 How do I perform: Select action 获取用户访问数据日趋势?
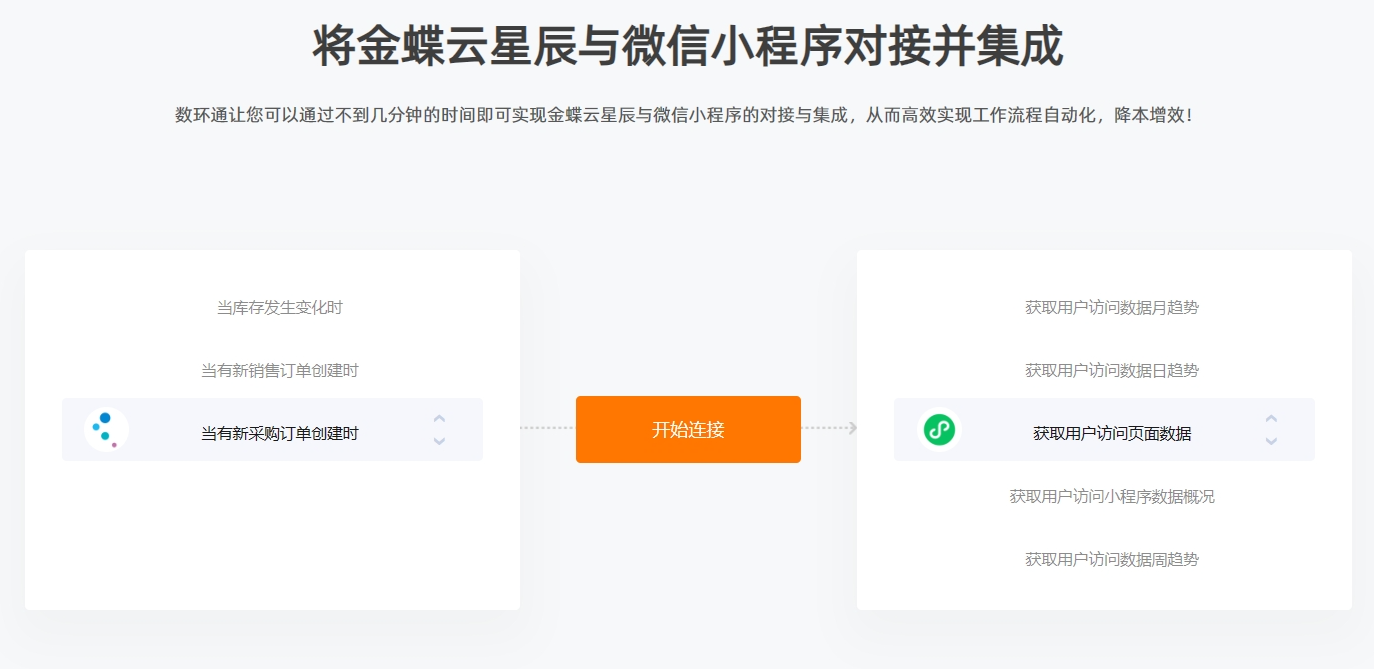[1112, 371]
